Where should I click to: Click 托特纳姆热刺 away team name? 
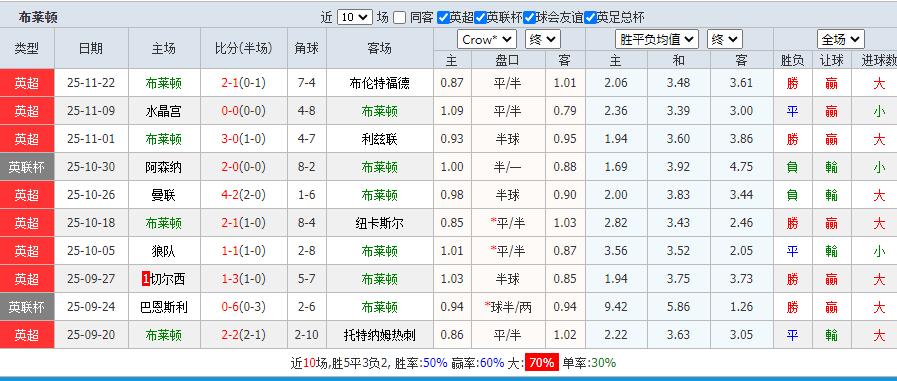pyautogui.click(x=379, y=335)
